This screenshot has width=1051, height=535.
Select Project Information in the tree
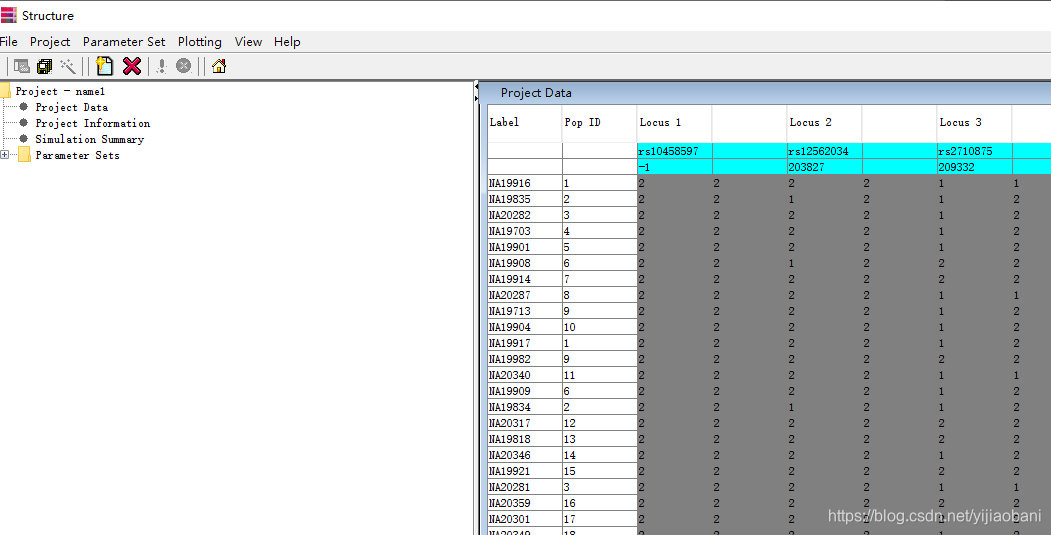point(92,123)
